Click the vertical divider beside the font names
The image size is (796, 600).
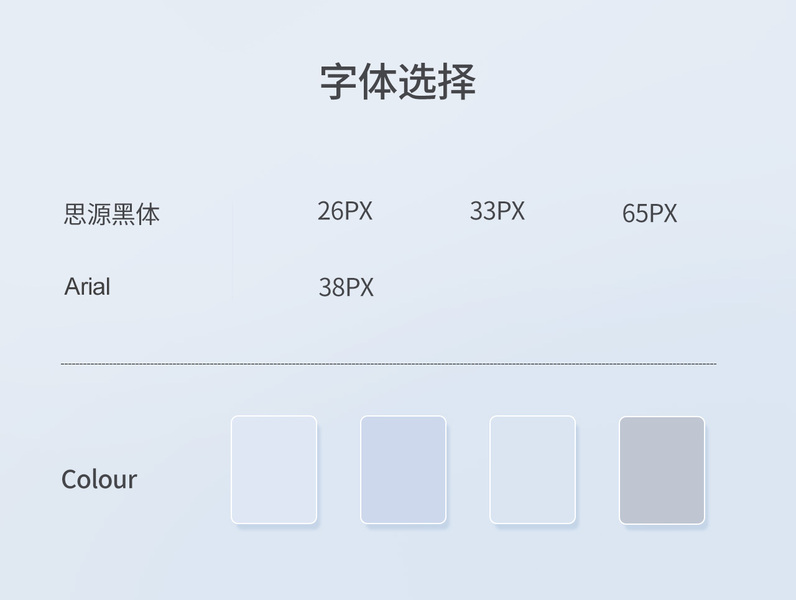tap(233, 248)
